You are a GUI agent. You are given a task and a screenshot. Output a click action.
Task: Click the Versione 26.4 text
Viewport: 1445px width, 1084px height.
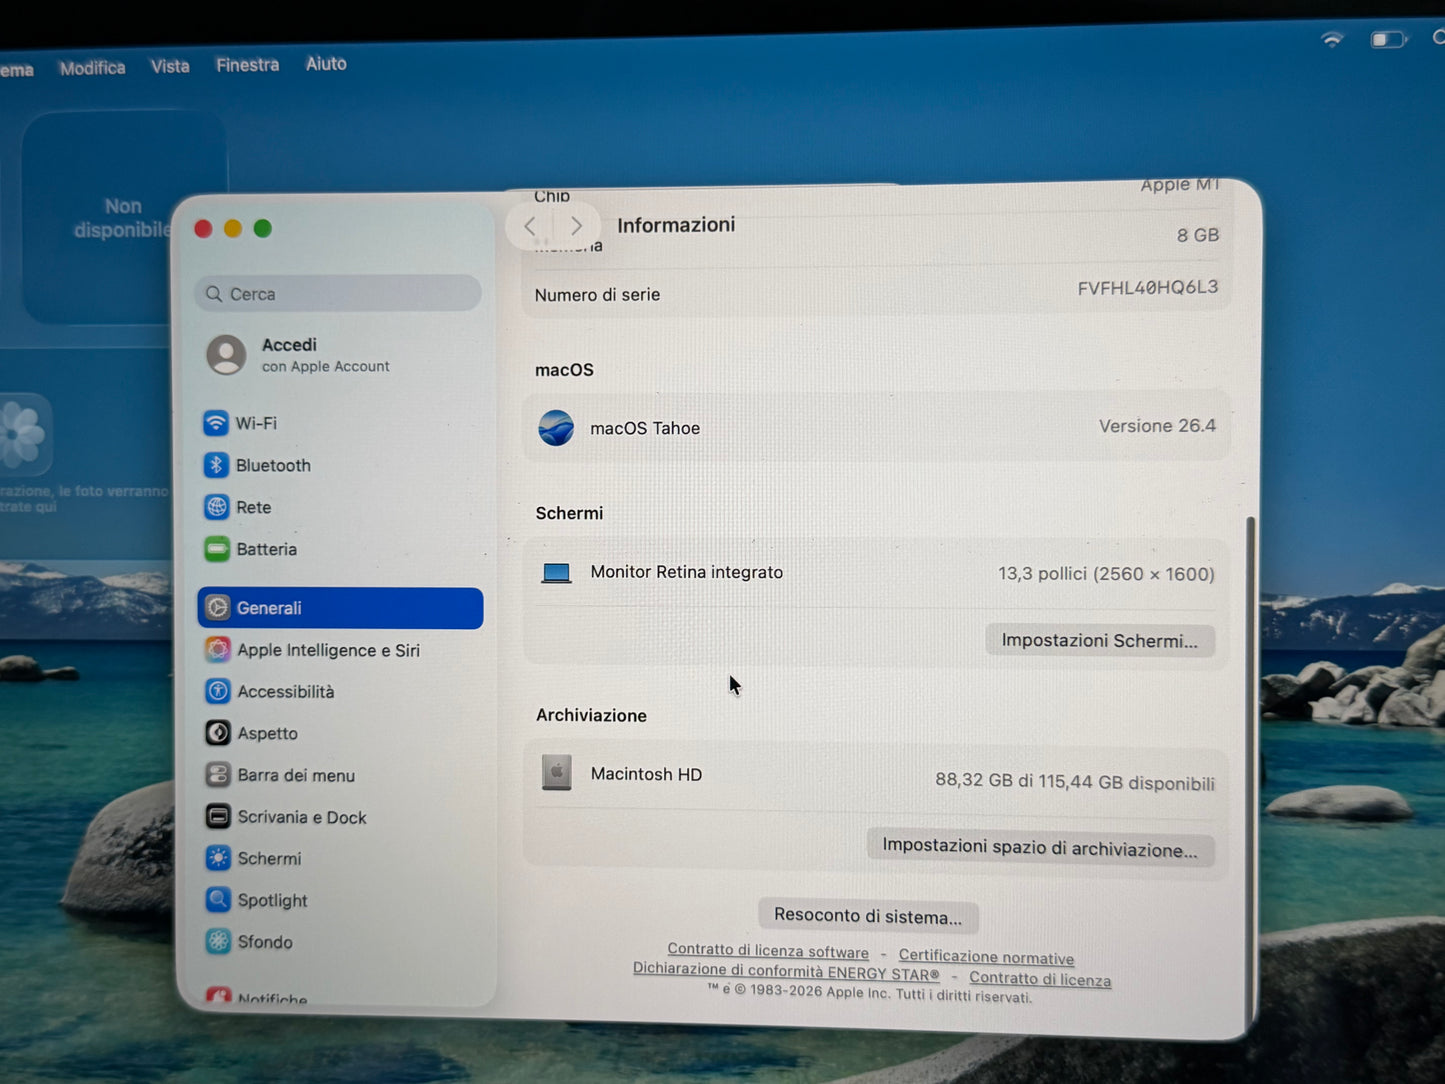(x=1157, y=426)
